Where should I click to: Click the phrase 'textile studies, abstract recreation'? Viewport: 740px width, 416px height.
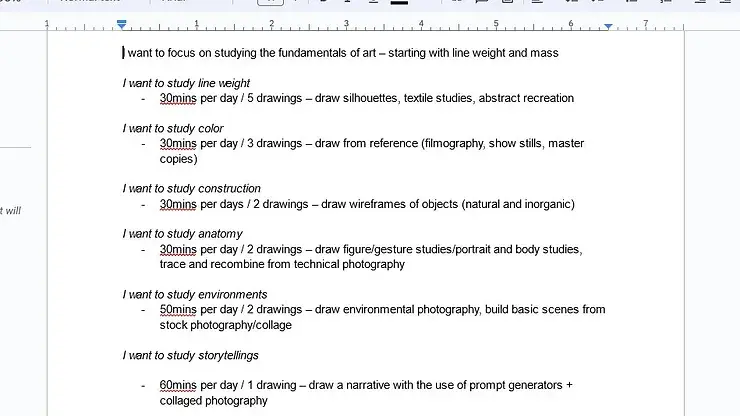(489, 98)
